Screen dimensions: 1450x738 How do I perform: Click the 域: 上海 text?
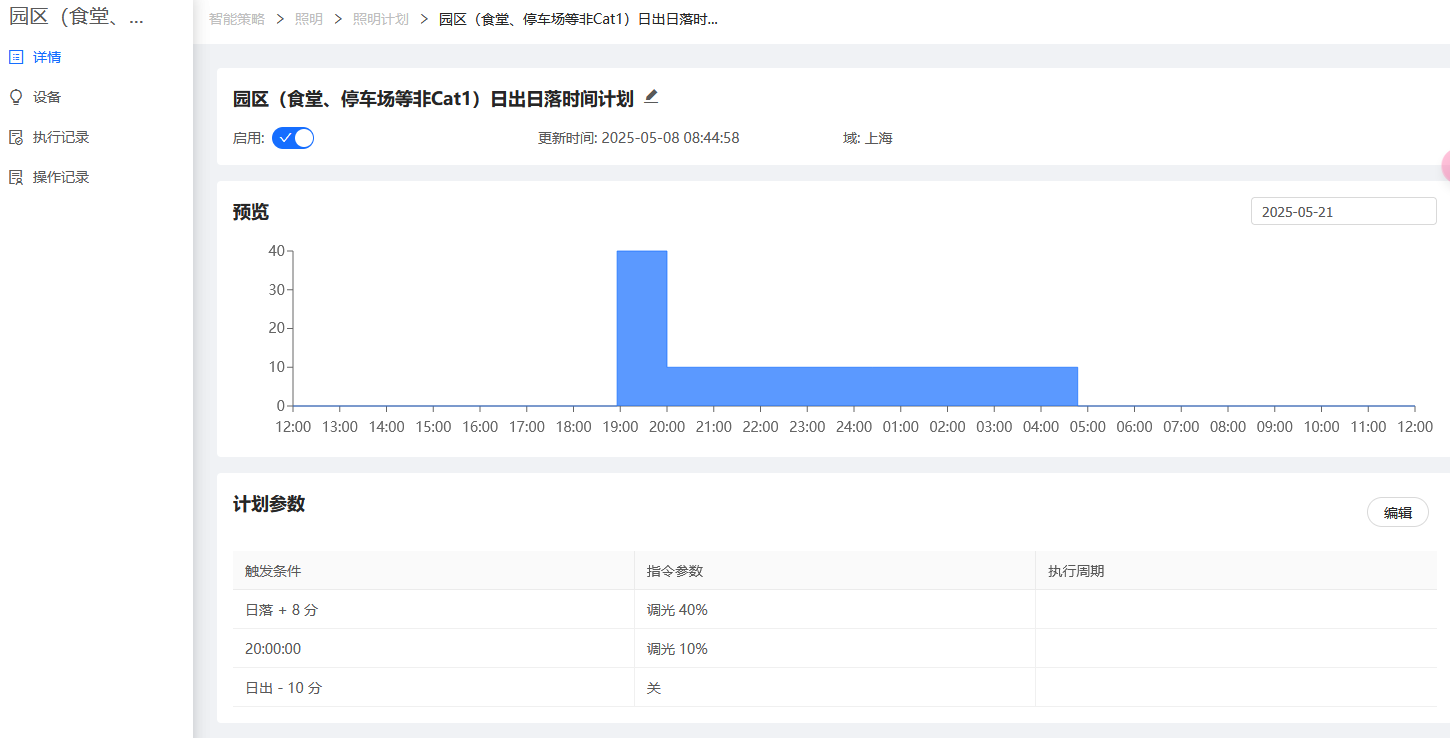[x=867, y=138]
